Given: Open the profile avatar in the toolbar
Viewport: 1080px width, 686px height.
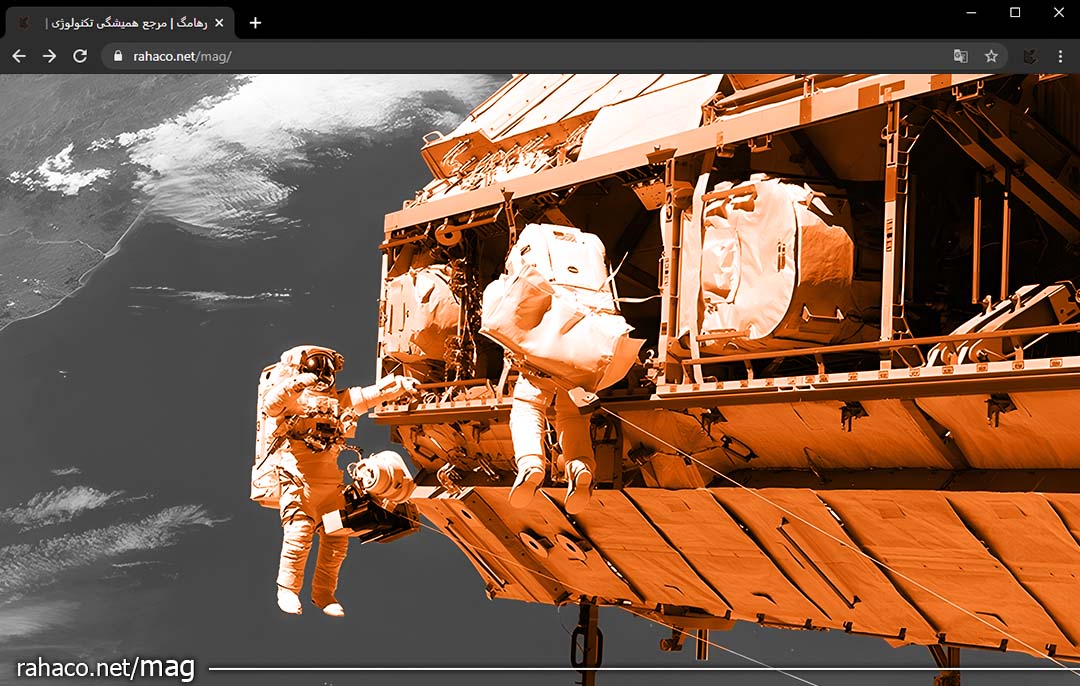Looking at the screenshot, I should coord(1029,56).
